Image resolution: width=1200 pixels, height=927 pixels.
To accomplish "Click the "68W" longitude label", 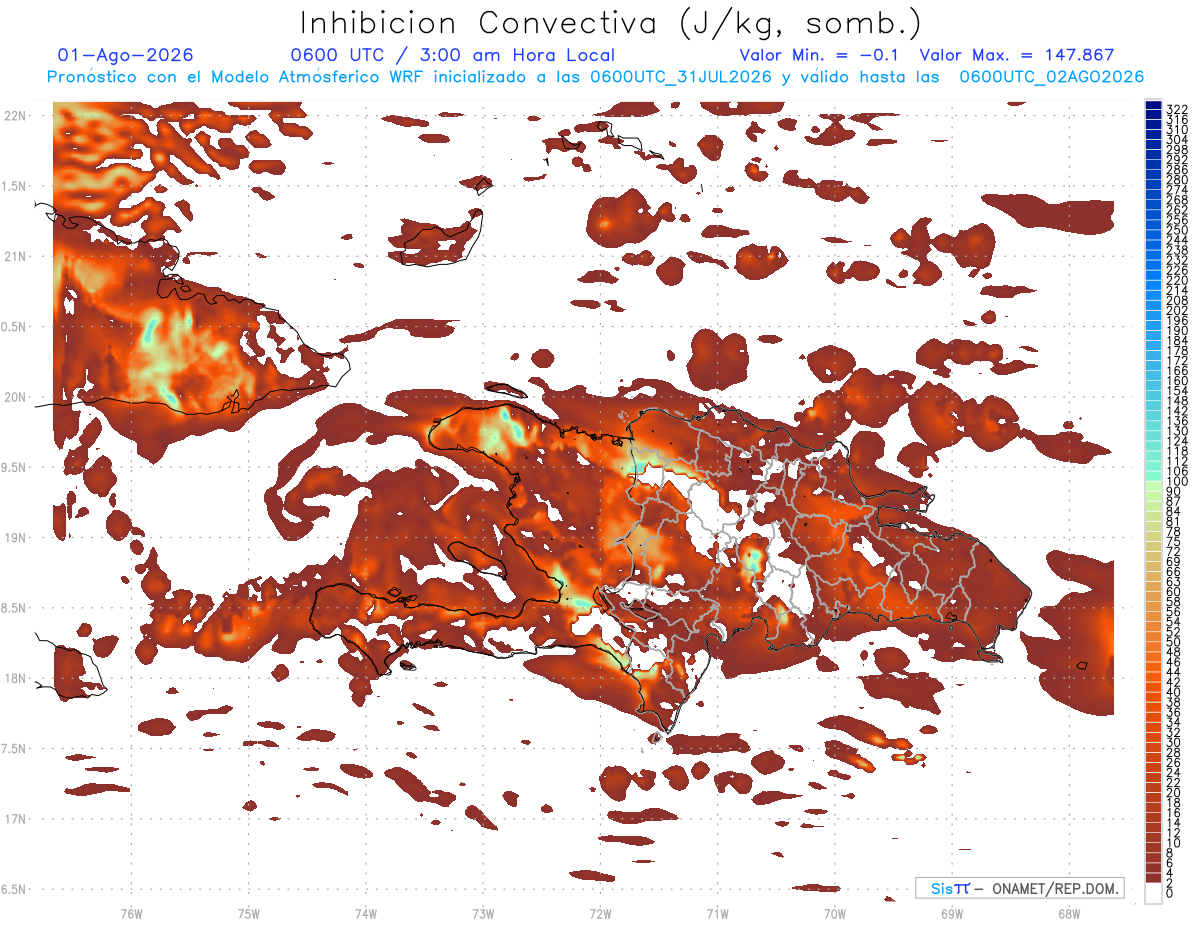I will 1068,913.
